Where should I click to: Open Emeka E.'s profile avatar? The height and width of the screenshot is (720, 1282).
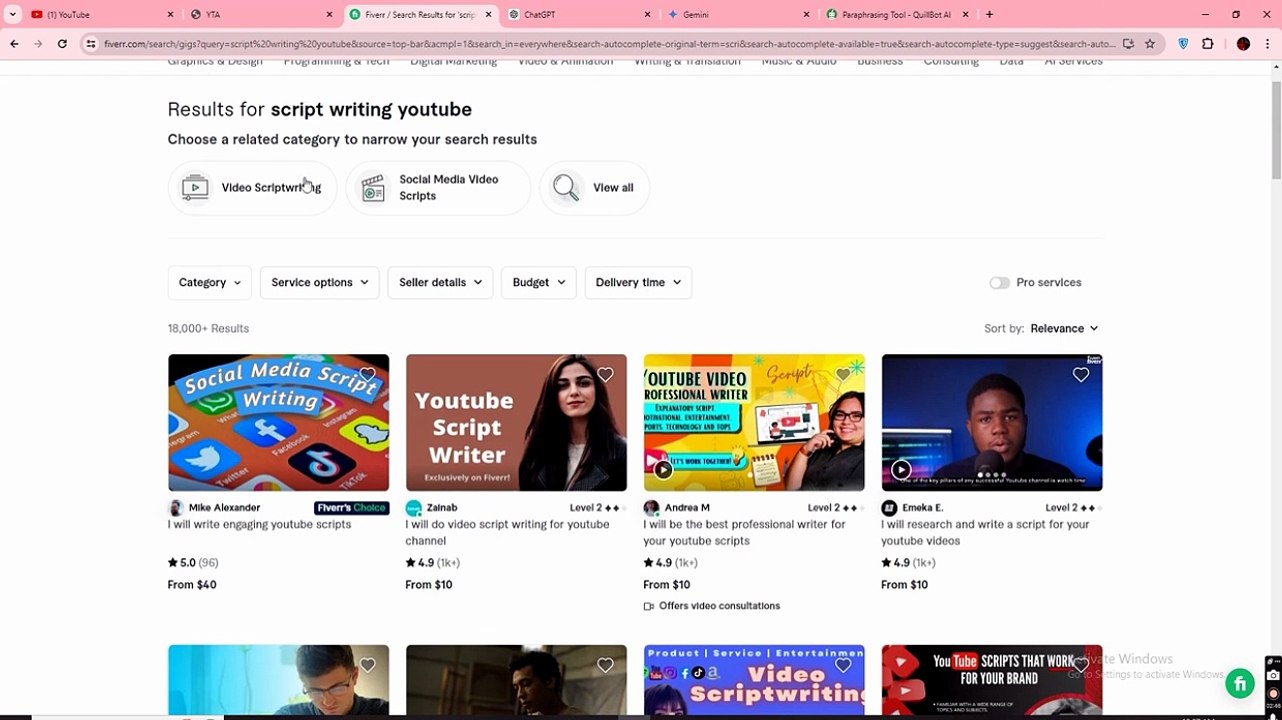point(889,508)
